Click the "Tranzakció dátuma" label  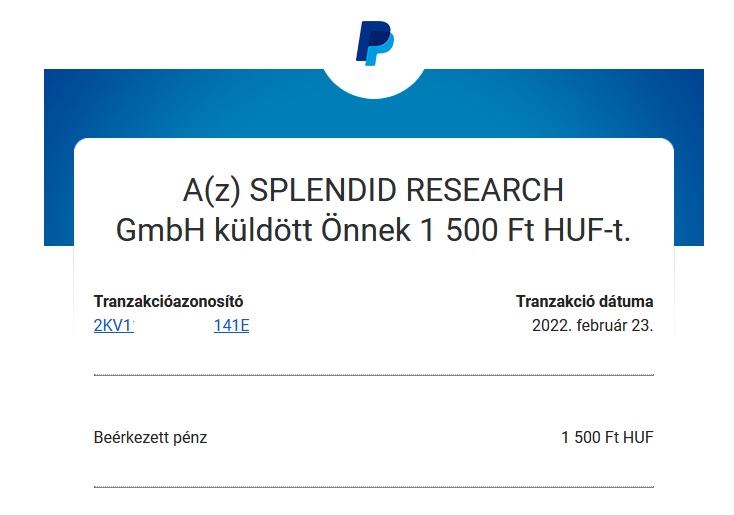tap(584, 301)
